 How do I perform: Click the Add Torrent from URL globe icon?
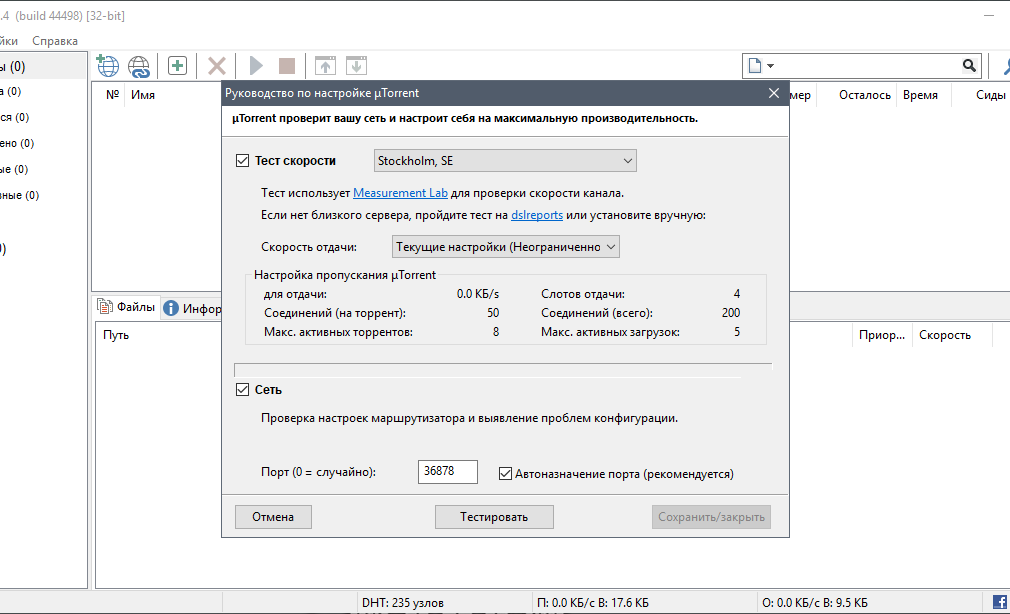pyautogui.click(x=108, y=65)
